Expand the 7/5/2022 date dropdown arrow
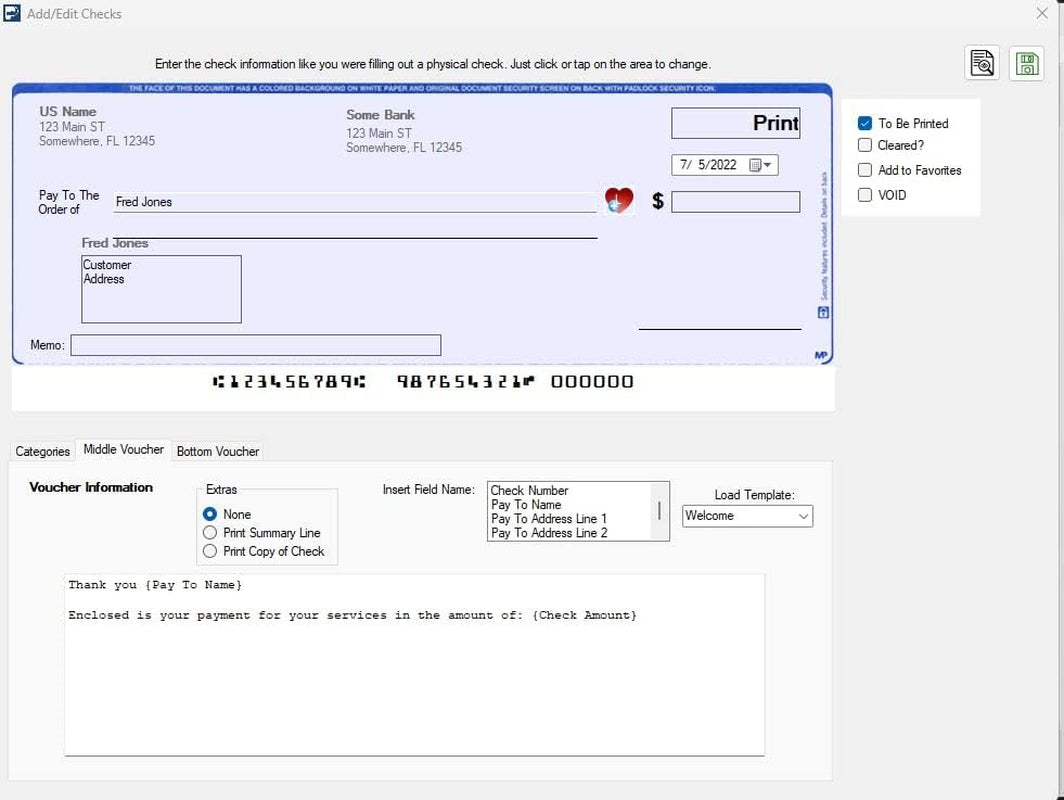 click(767, 165)
